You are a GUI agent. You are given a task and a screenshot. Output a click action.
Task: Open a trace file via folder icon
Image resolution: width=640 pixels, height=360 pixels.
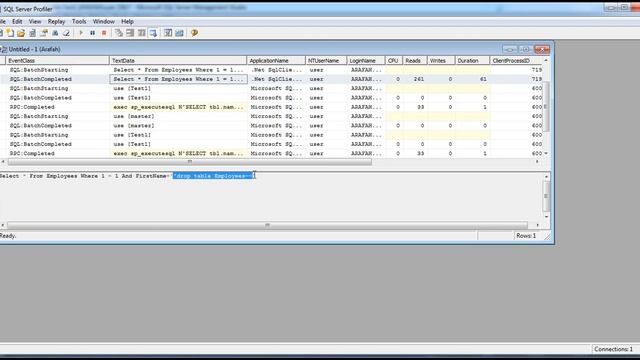[x=21, y=33]
